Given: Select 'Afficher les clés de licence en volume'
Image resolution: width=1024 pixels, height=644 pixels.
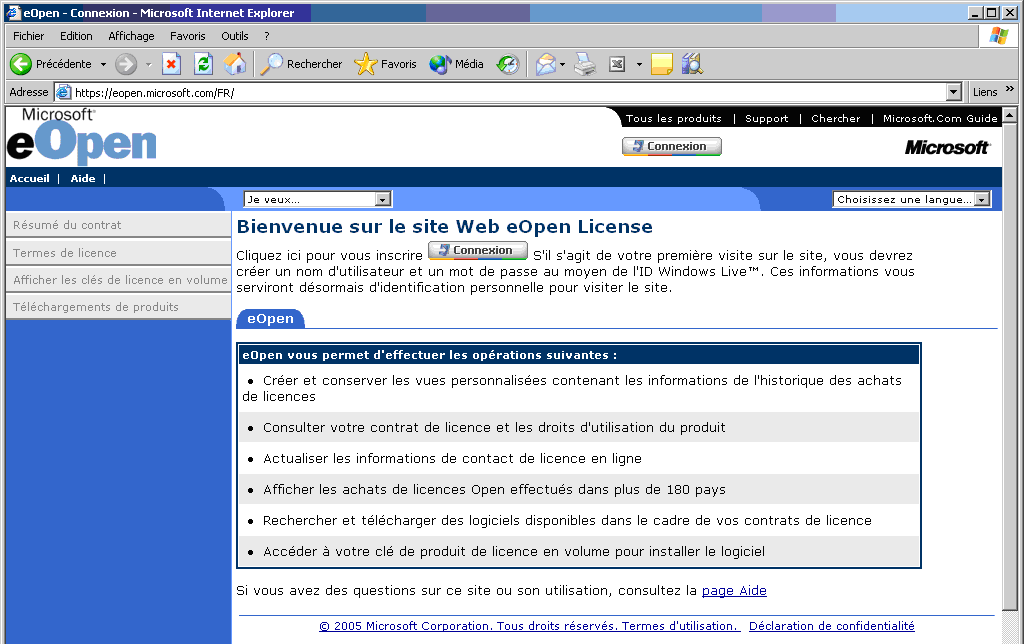Looking at the screenshot, I should (x=118, y=280).
